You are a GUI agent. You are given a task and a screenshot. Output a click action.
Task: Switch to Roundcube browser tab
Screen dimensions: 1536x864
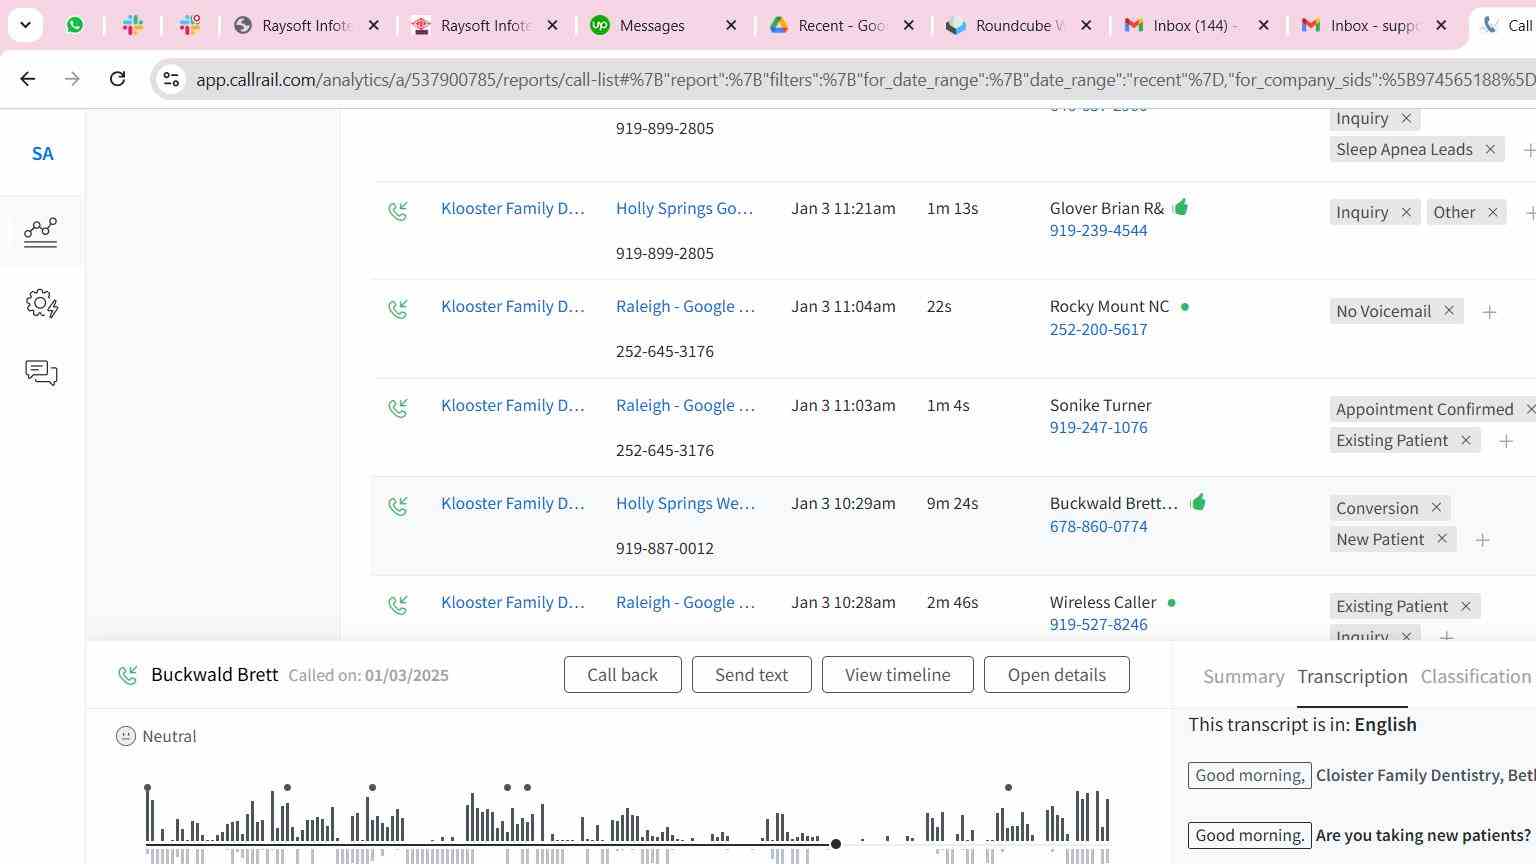pos(1019,25)
